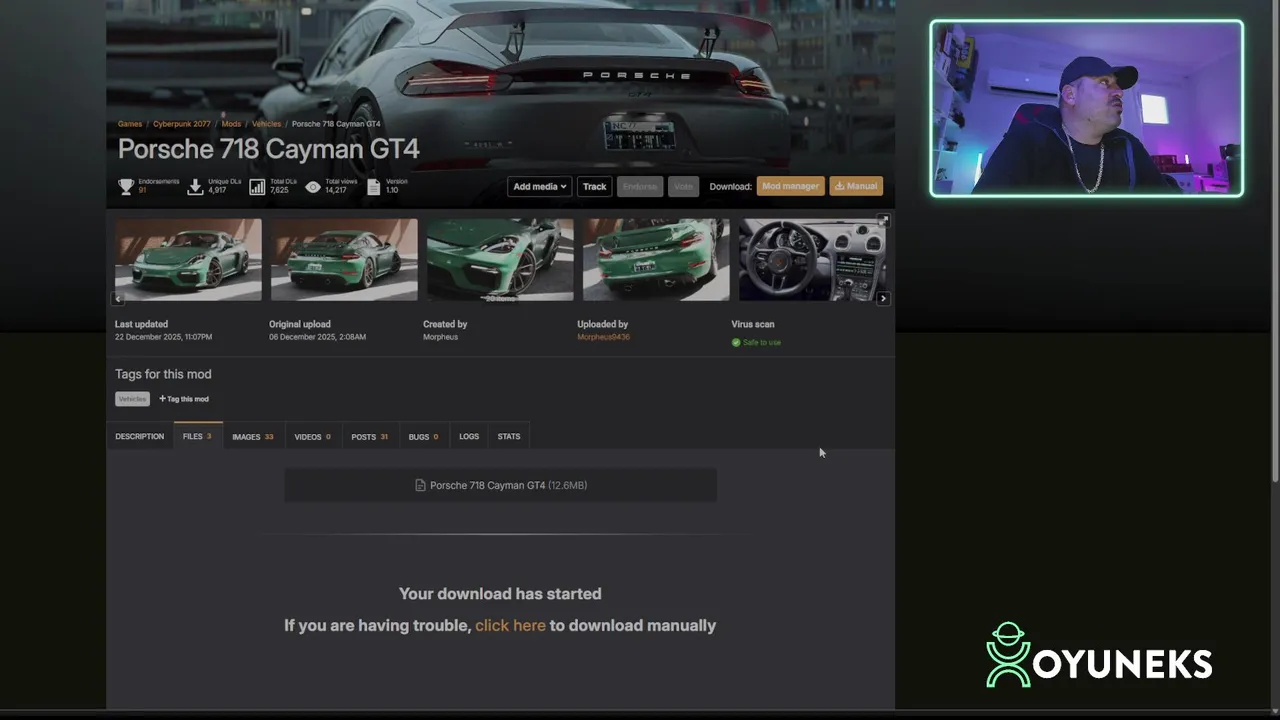Open the Logs tab

click(x=469, y=437)
